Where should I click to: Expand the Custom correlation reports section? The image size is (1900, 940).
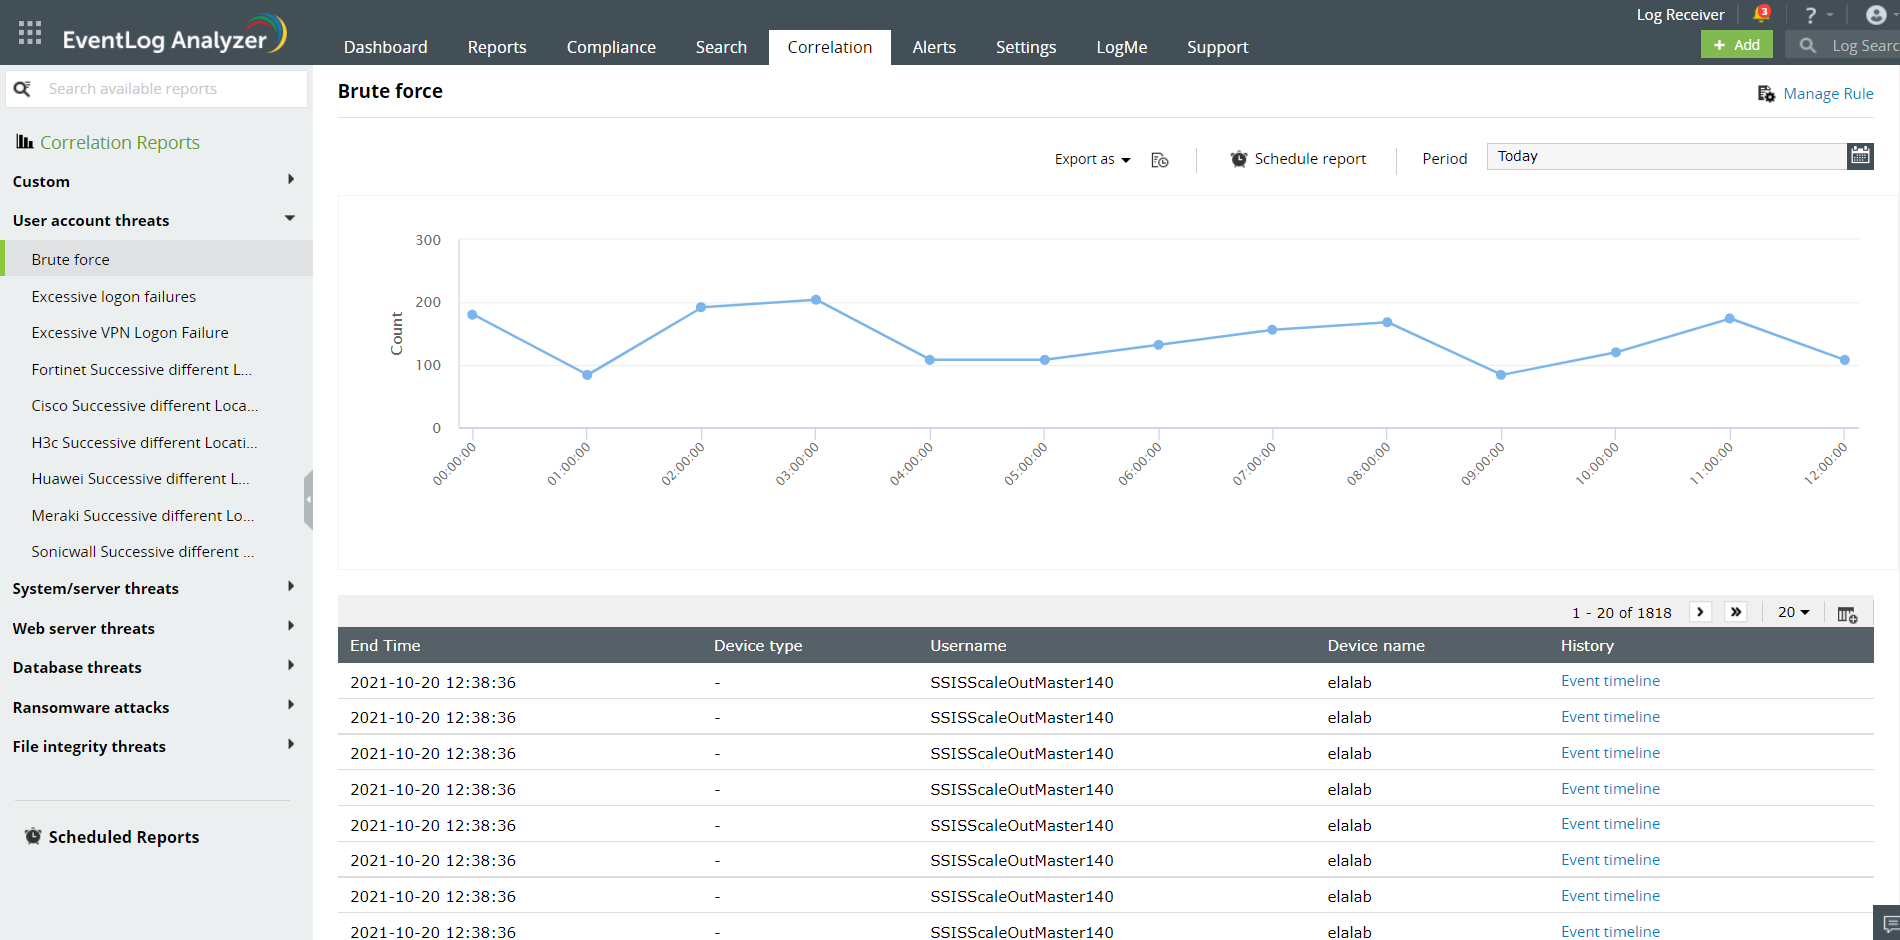coord(290,180)
